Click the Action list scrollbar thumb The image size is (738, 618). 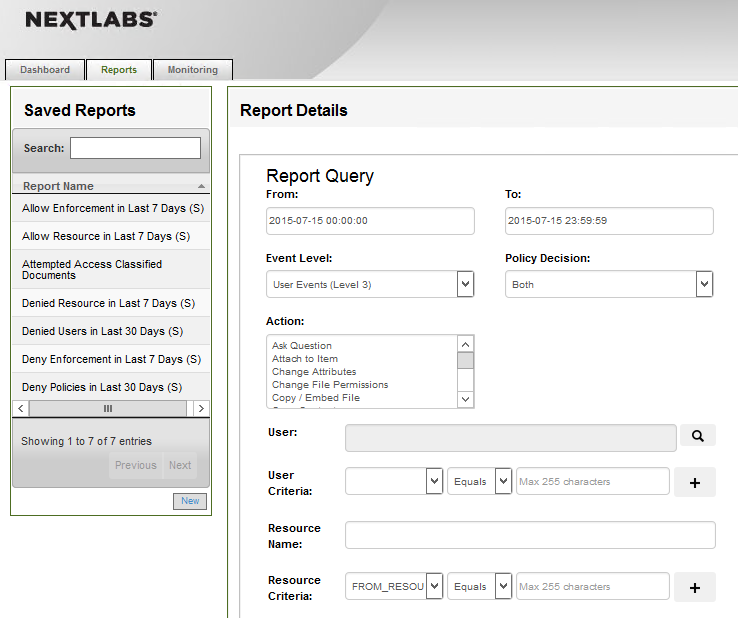coord(465,361)
